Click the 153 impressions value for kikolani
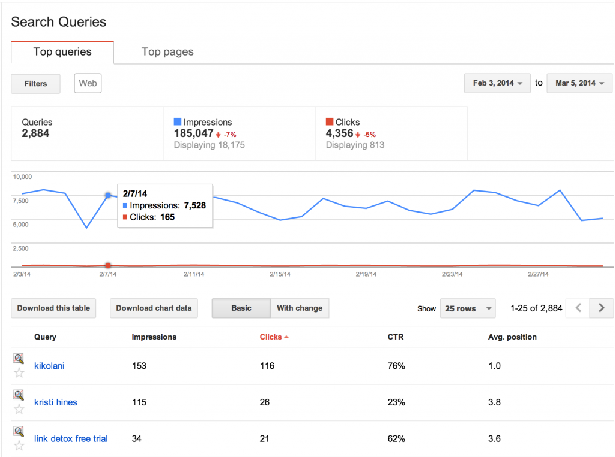Image resolution: width=615 pixels, height=457 pixels. (139, 366)
